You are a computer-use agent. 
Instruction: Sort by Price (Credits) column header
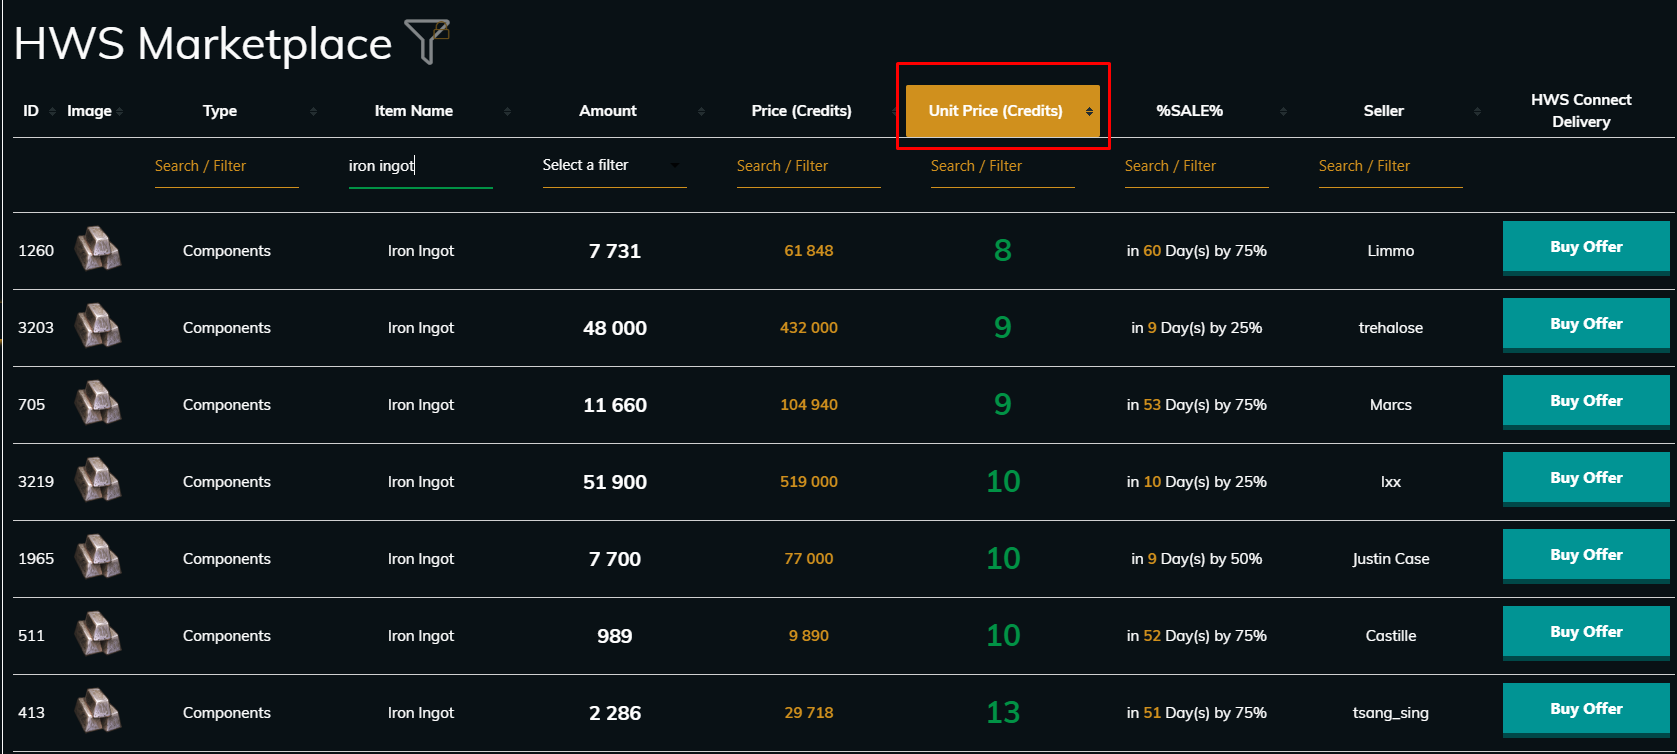pyautogui.click(x=801, y=111)
